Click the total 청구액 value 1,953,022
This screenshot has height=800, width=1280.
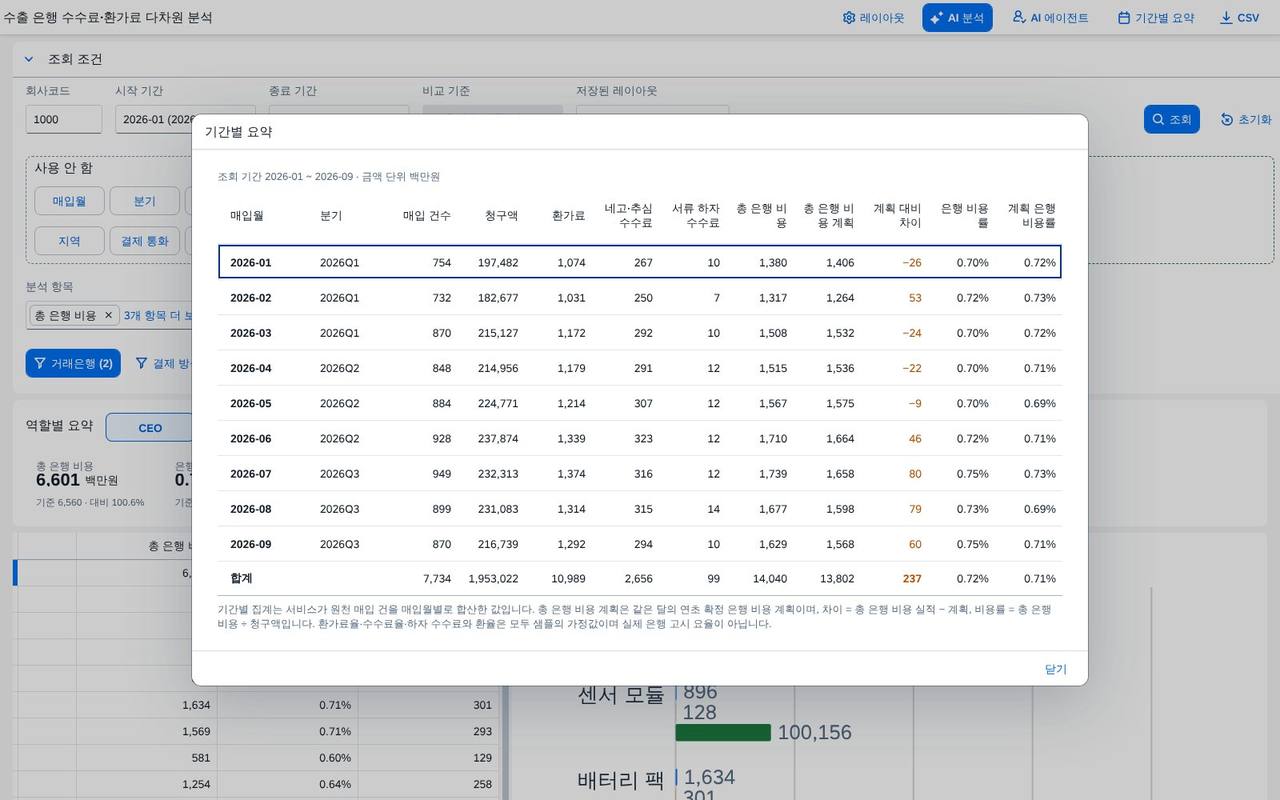pos(493,578)
